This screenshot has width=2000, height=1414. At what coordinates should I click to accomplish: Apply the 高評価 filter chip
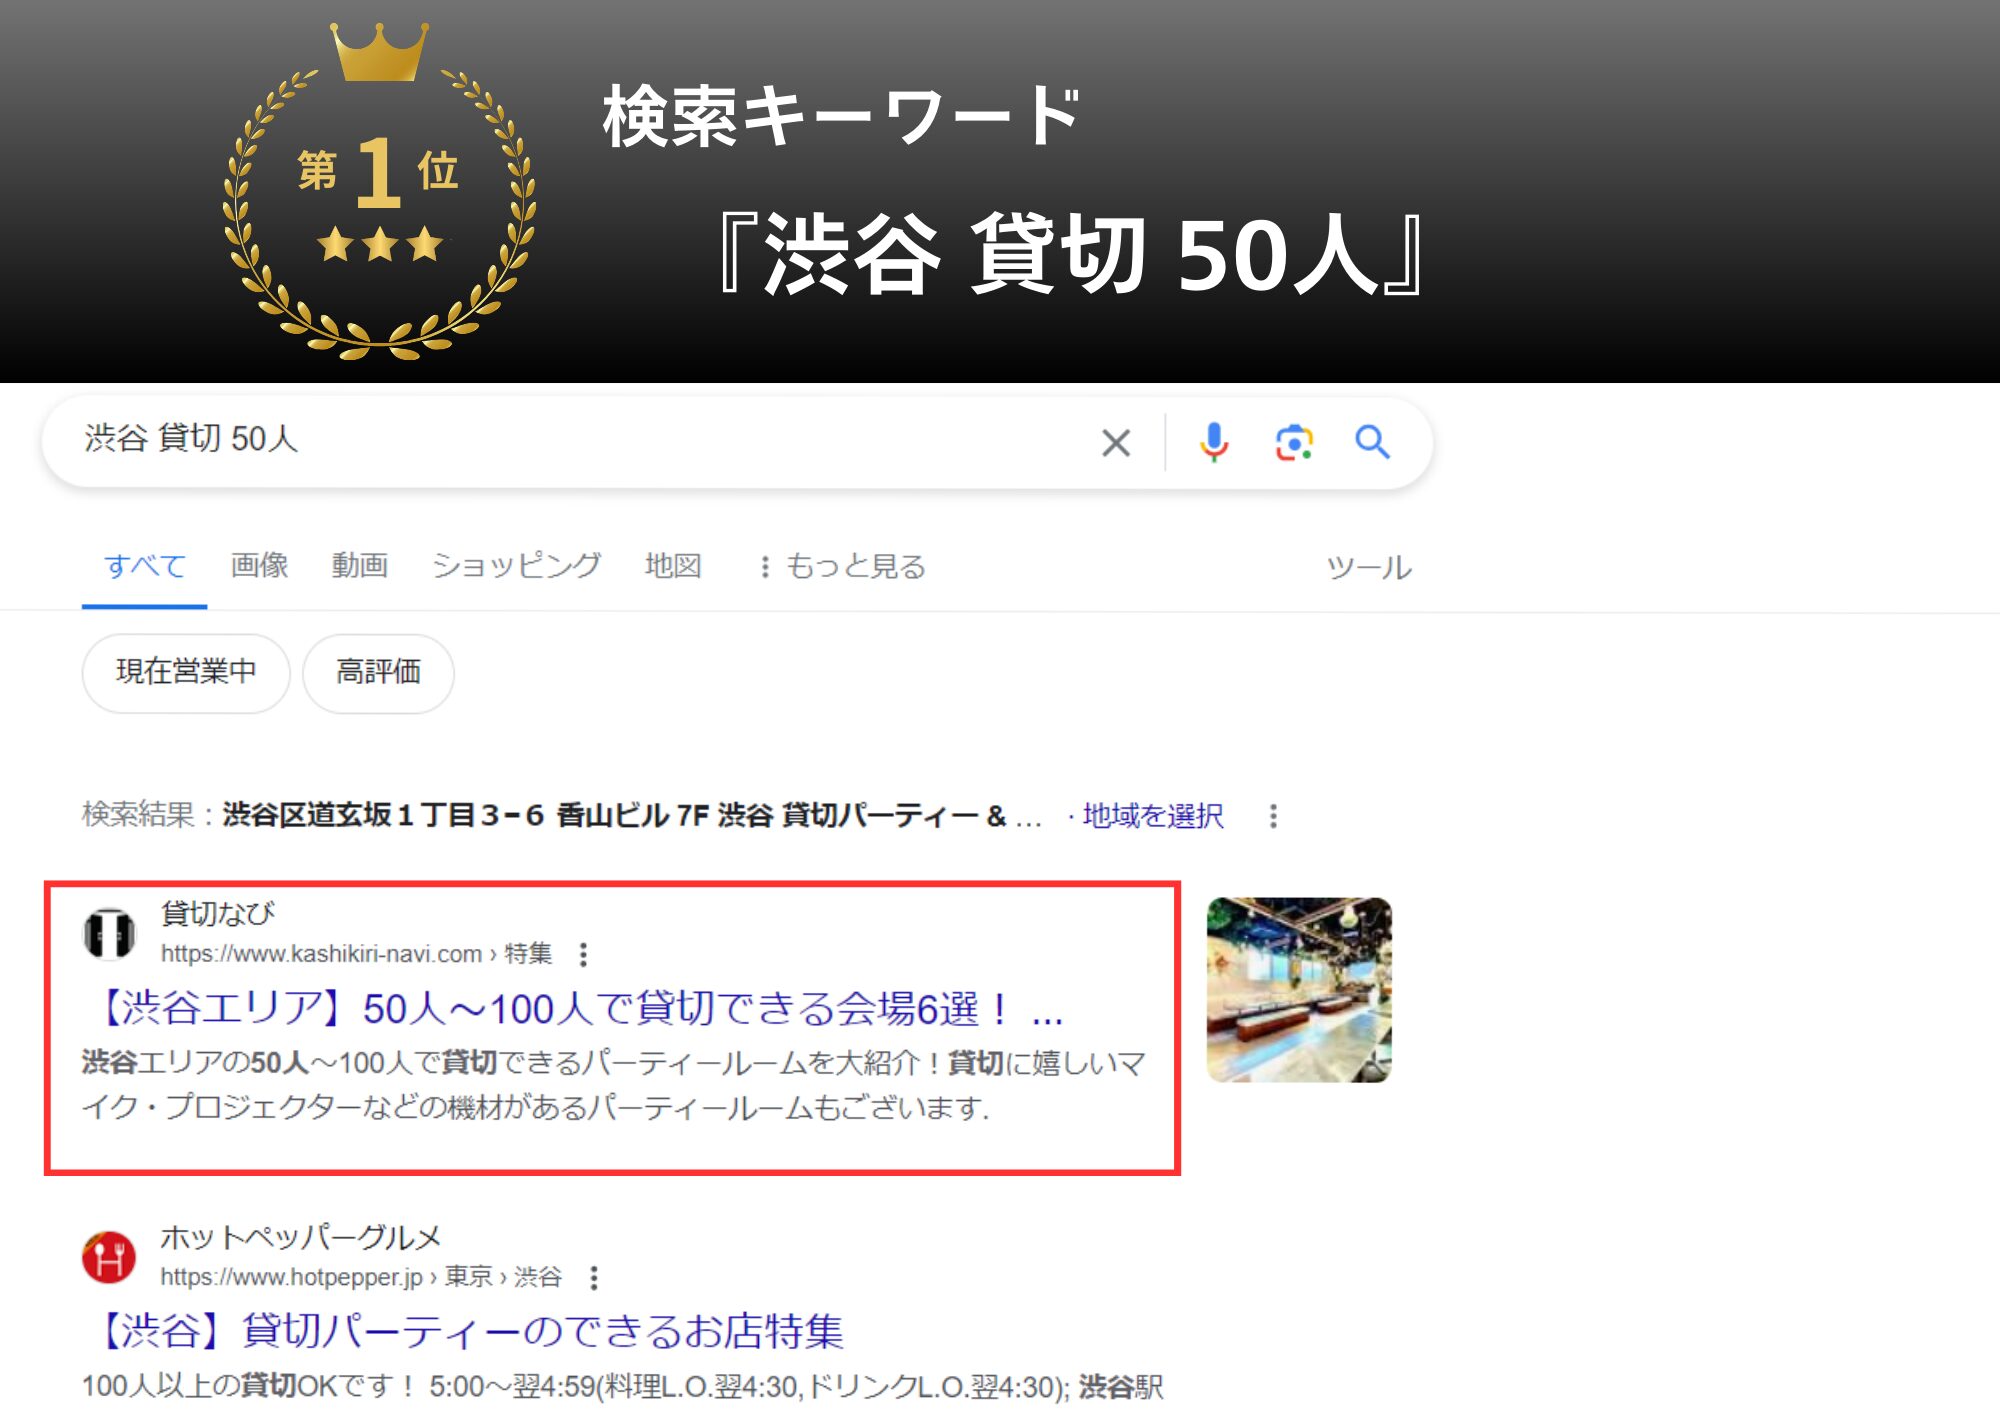click(x=378, y=672)
